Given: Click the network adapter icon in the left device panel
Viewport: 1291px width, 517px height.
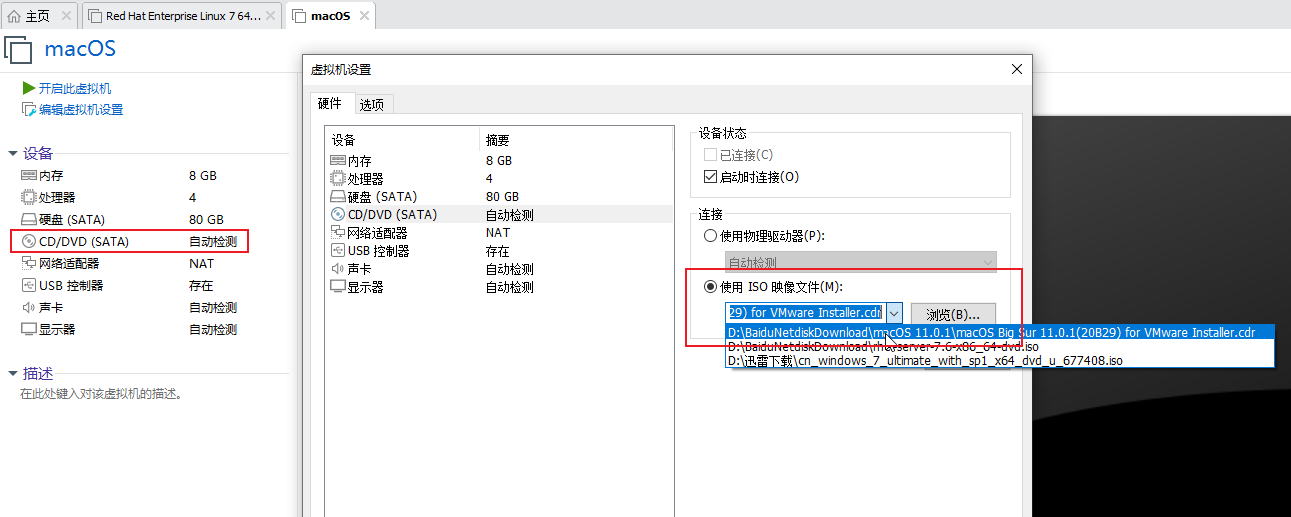Looking at the screenshot, I should point(29,264).
